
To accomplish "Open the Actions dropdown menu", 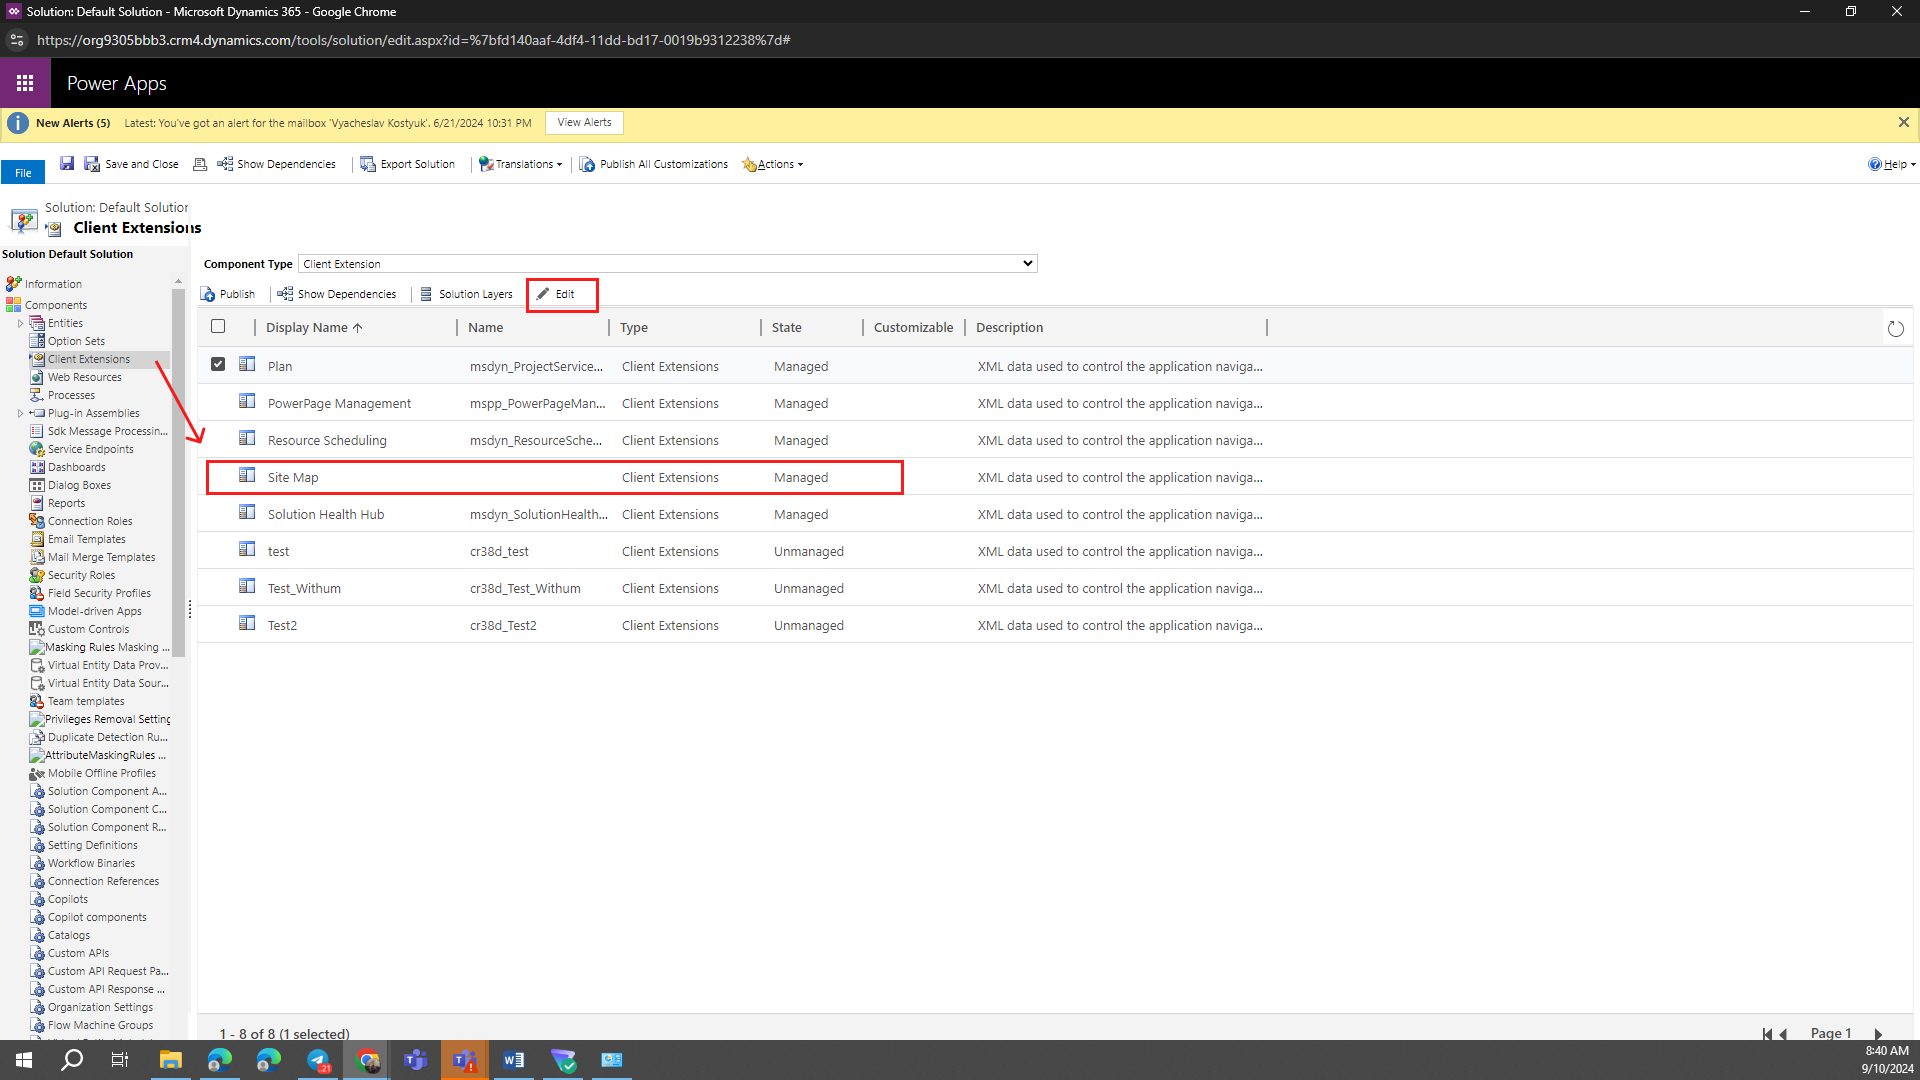I will pyautogui.click(x=772, y=164).
